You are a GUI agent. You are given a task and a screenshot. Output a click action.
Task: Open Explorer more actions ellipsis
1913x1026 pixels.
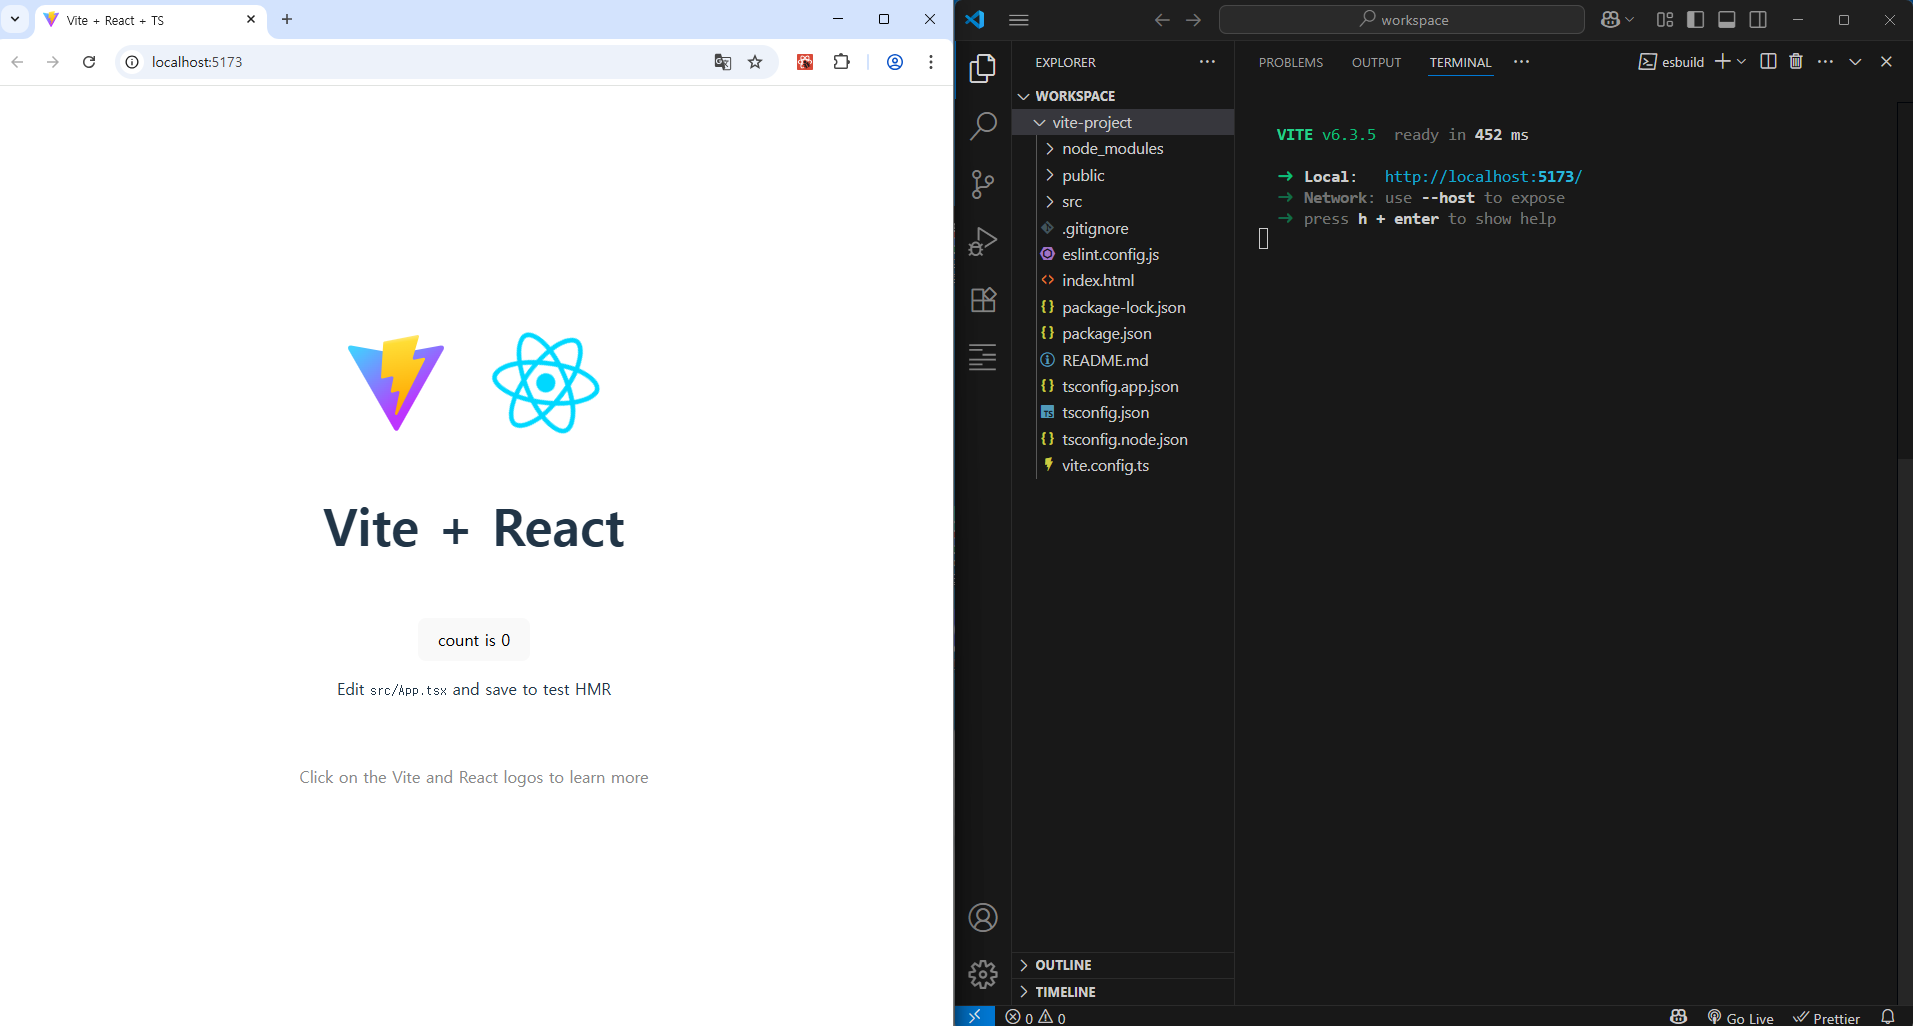pos(1208,62)
